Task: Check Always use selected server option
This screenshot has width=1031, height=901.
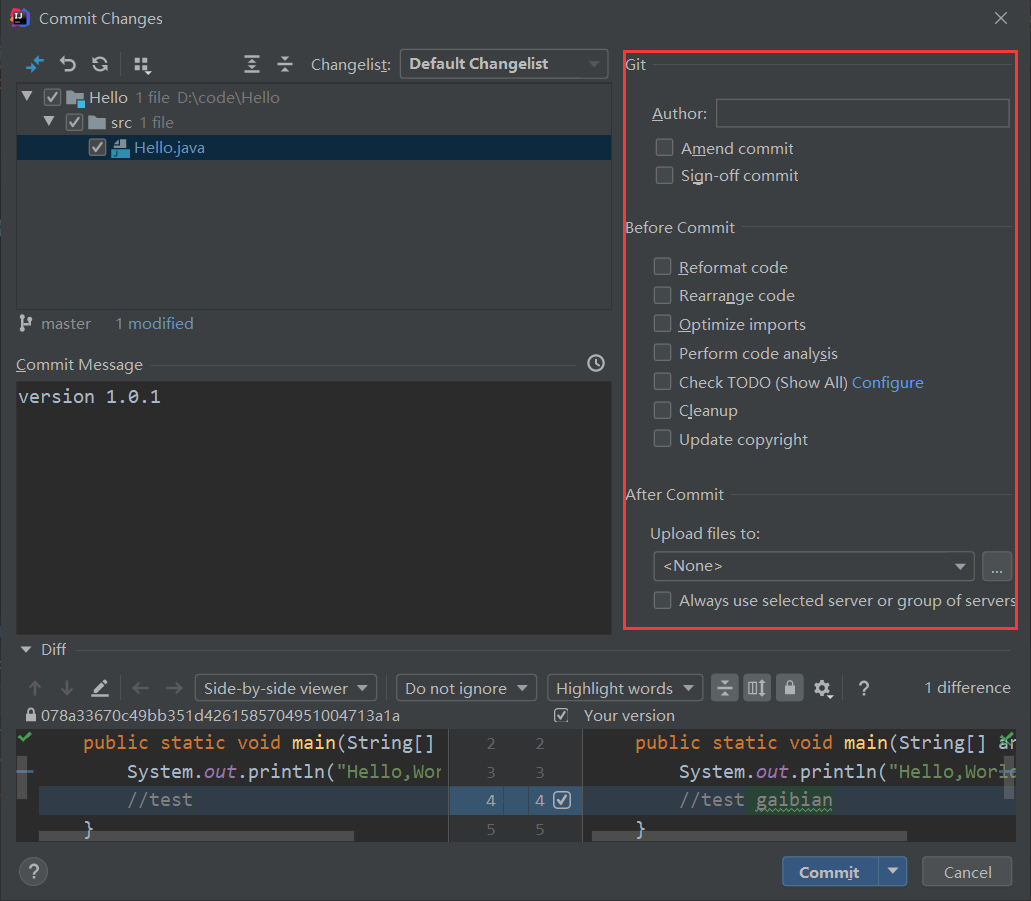Action: click(662, 600)
